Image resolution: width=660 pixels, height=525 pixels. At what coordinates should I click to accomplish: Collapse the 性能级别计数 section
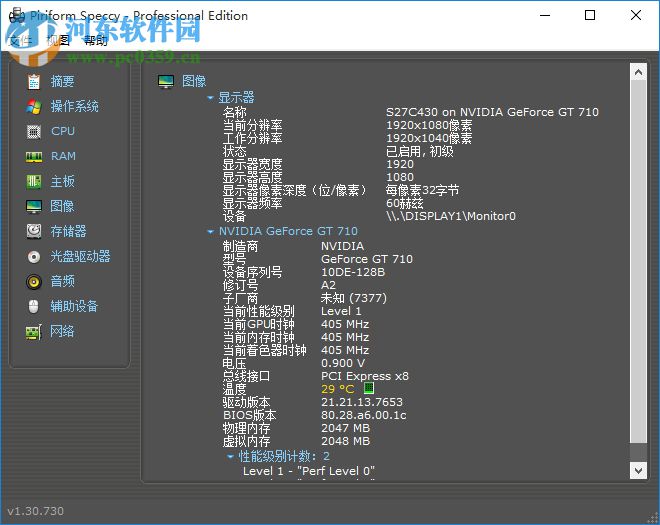pyautogui.click(x=230, y=456)
